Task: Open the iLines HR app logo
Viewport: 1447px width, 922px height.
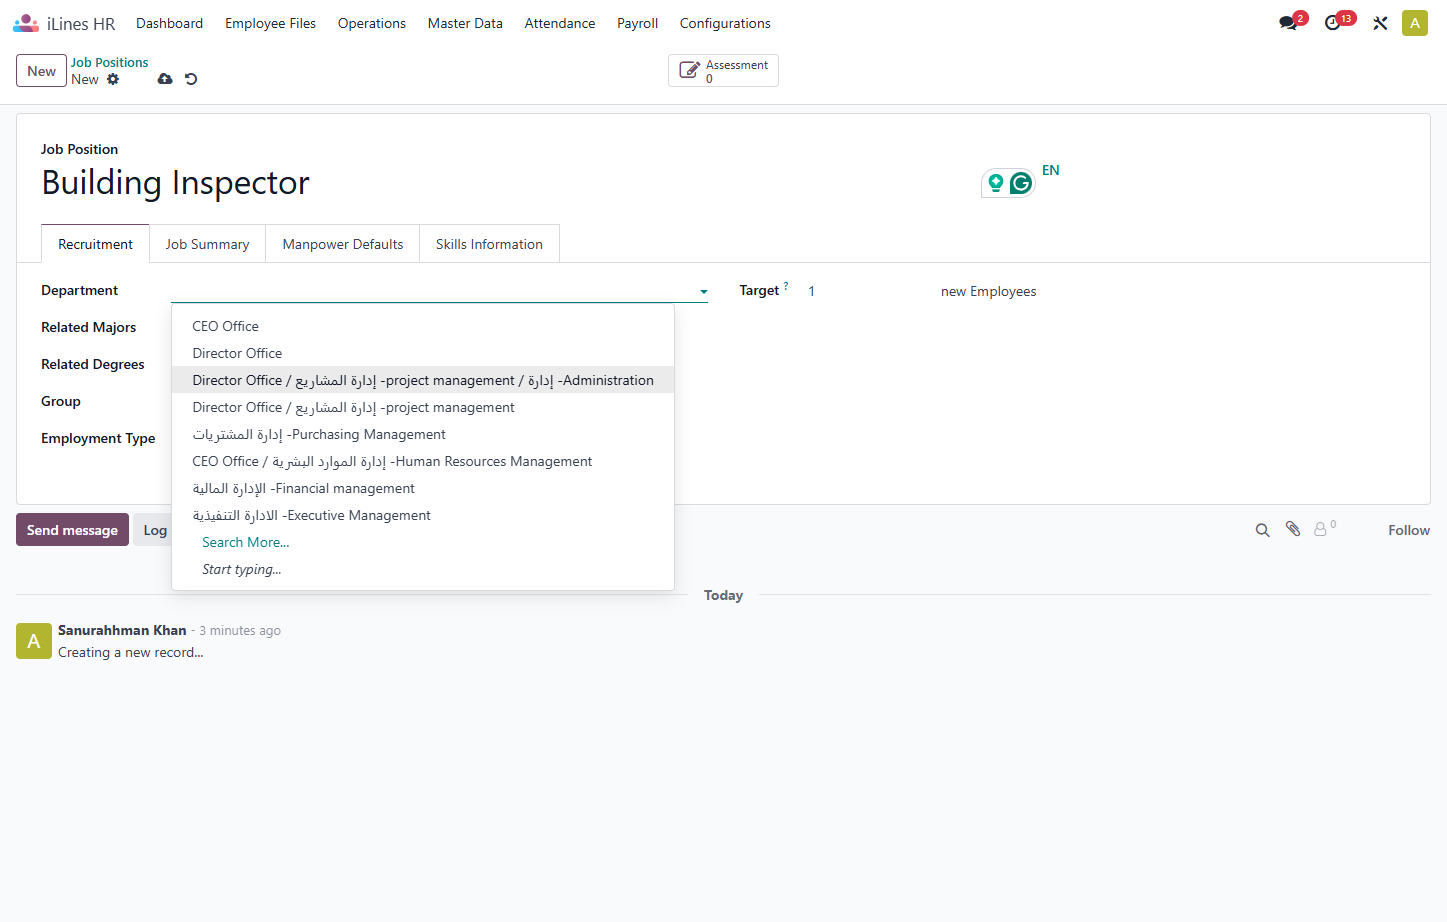Action: tap(26, 23)
